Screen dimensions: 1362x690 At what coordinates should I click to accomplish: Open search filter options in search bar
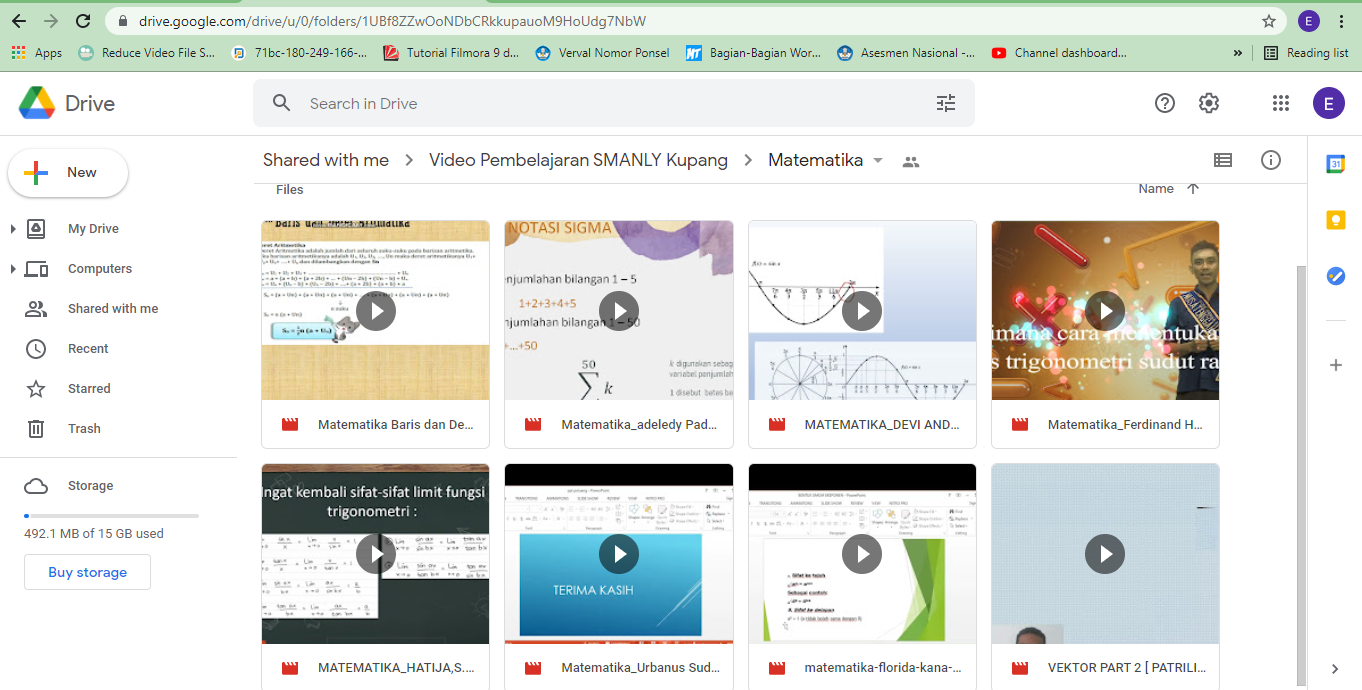coord(945,103)
